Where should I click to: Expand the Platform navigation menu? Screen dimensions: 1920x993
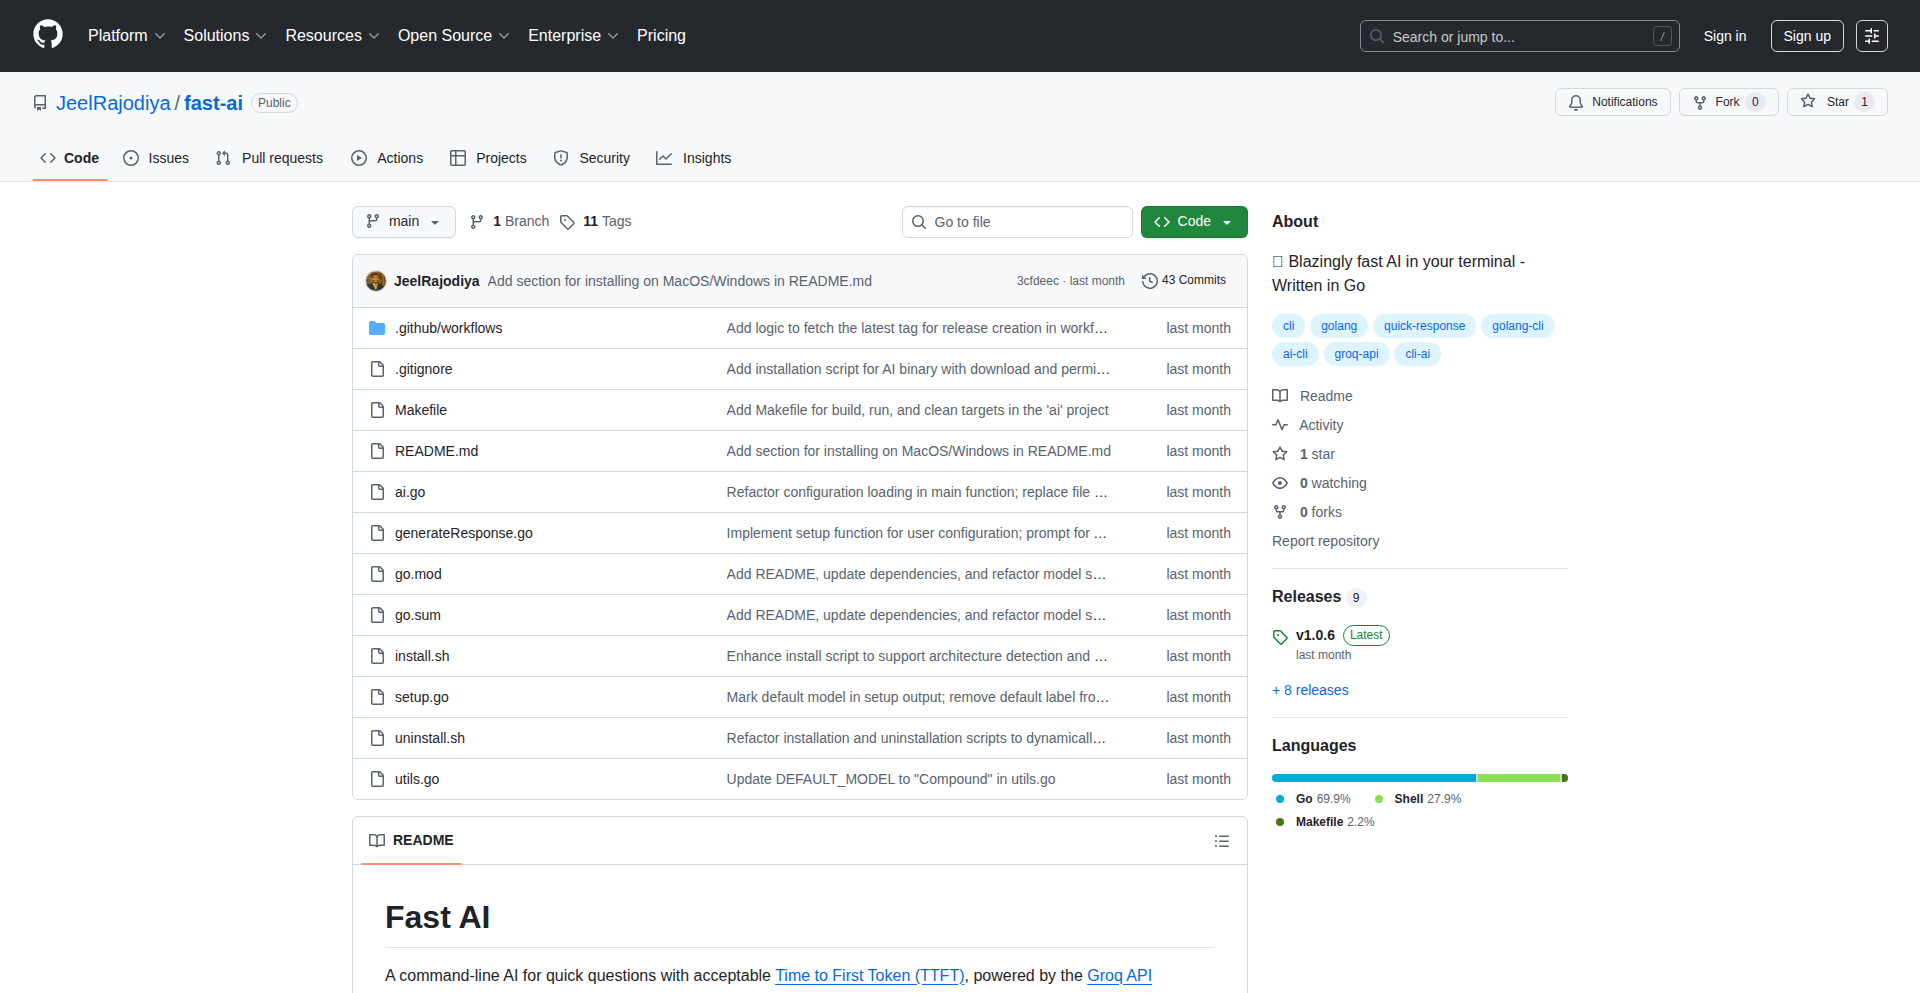click(x=126, y=36)
